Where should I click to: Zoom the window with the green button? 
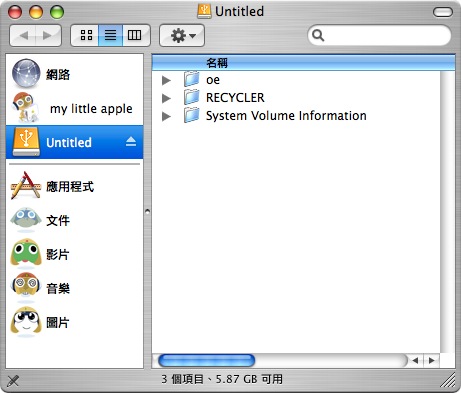pyautogui.click(x=57, y=12)
